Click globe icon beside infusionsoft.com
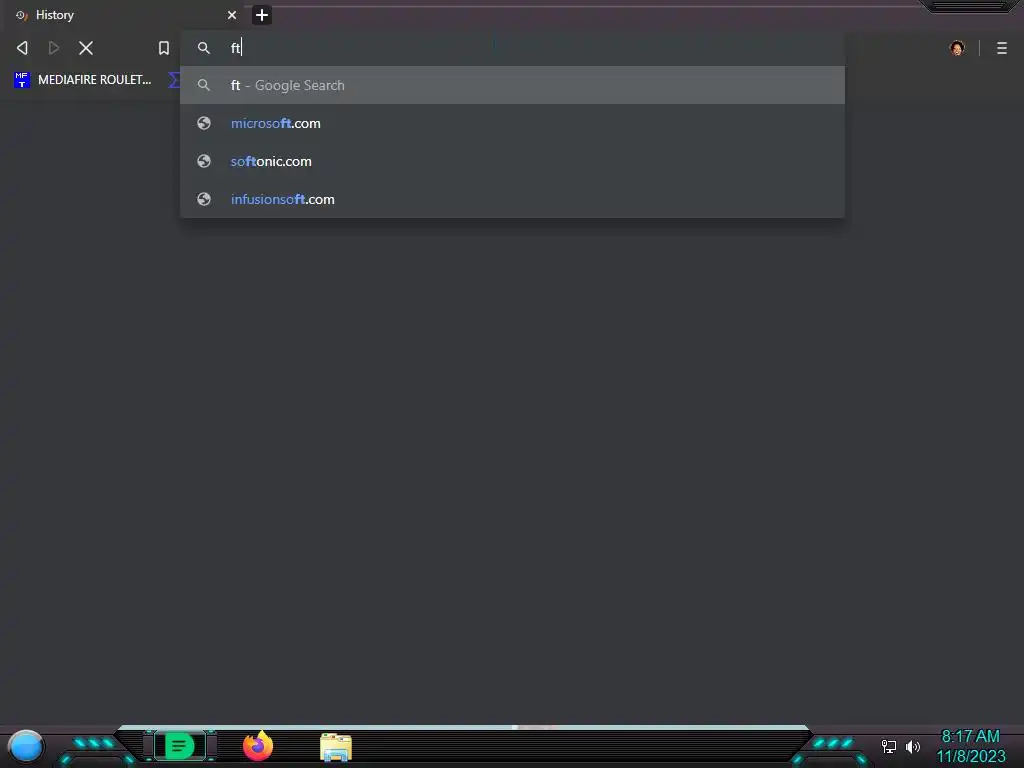The image size is (1024, 768). tap(204, 199)
